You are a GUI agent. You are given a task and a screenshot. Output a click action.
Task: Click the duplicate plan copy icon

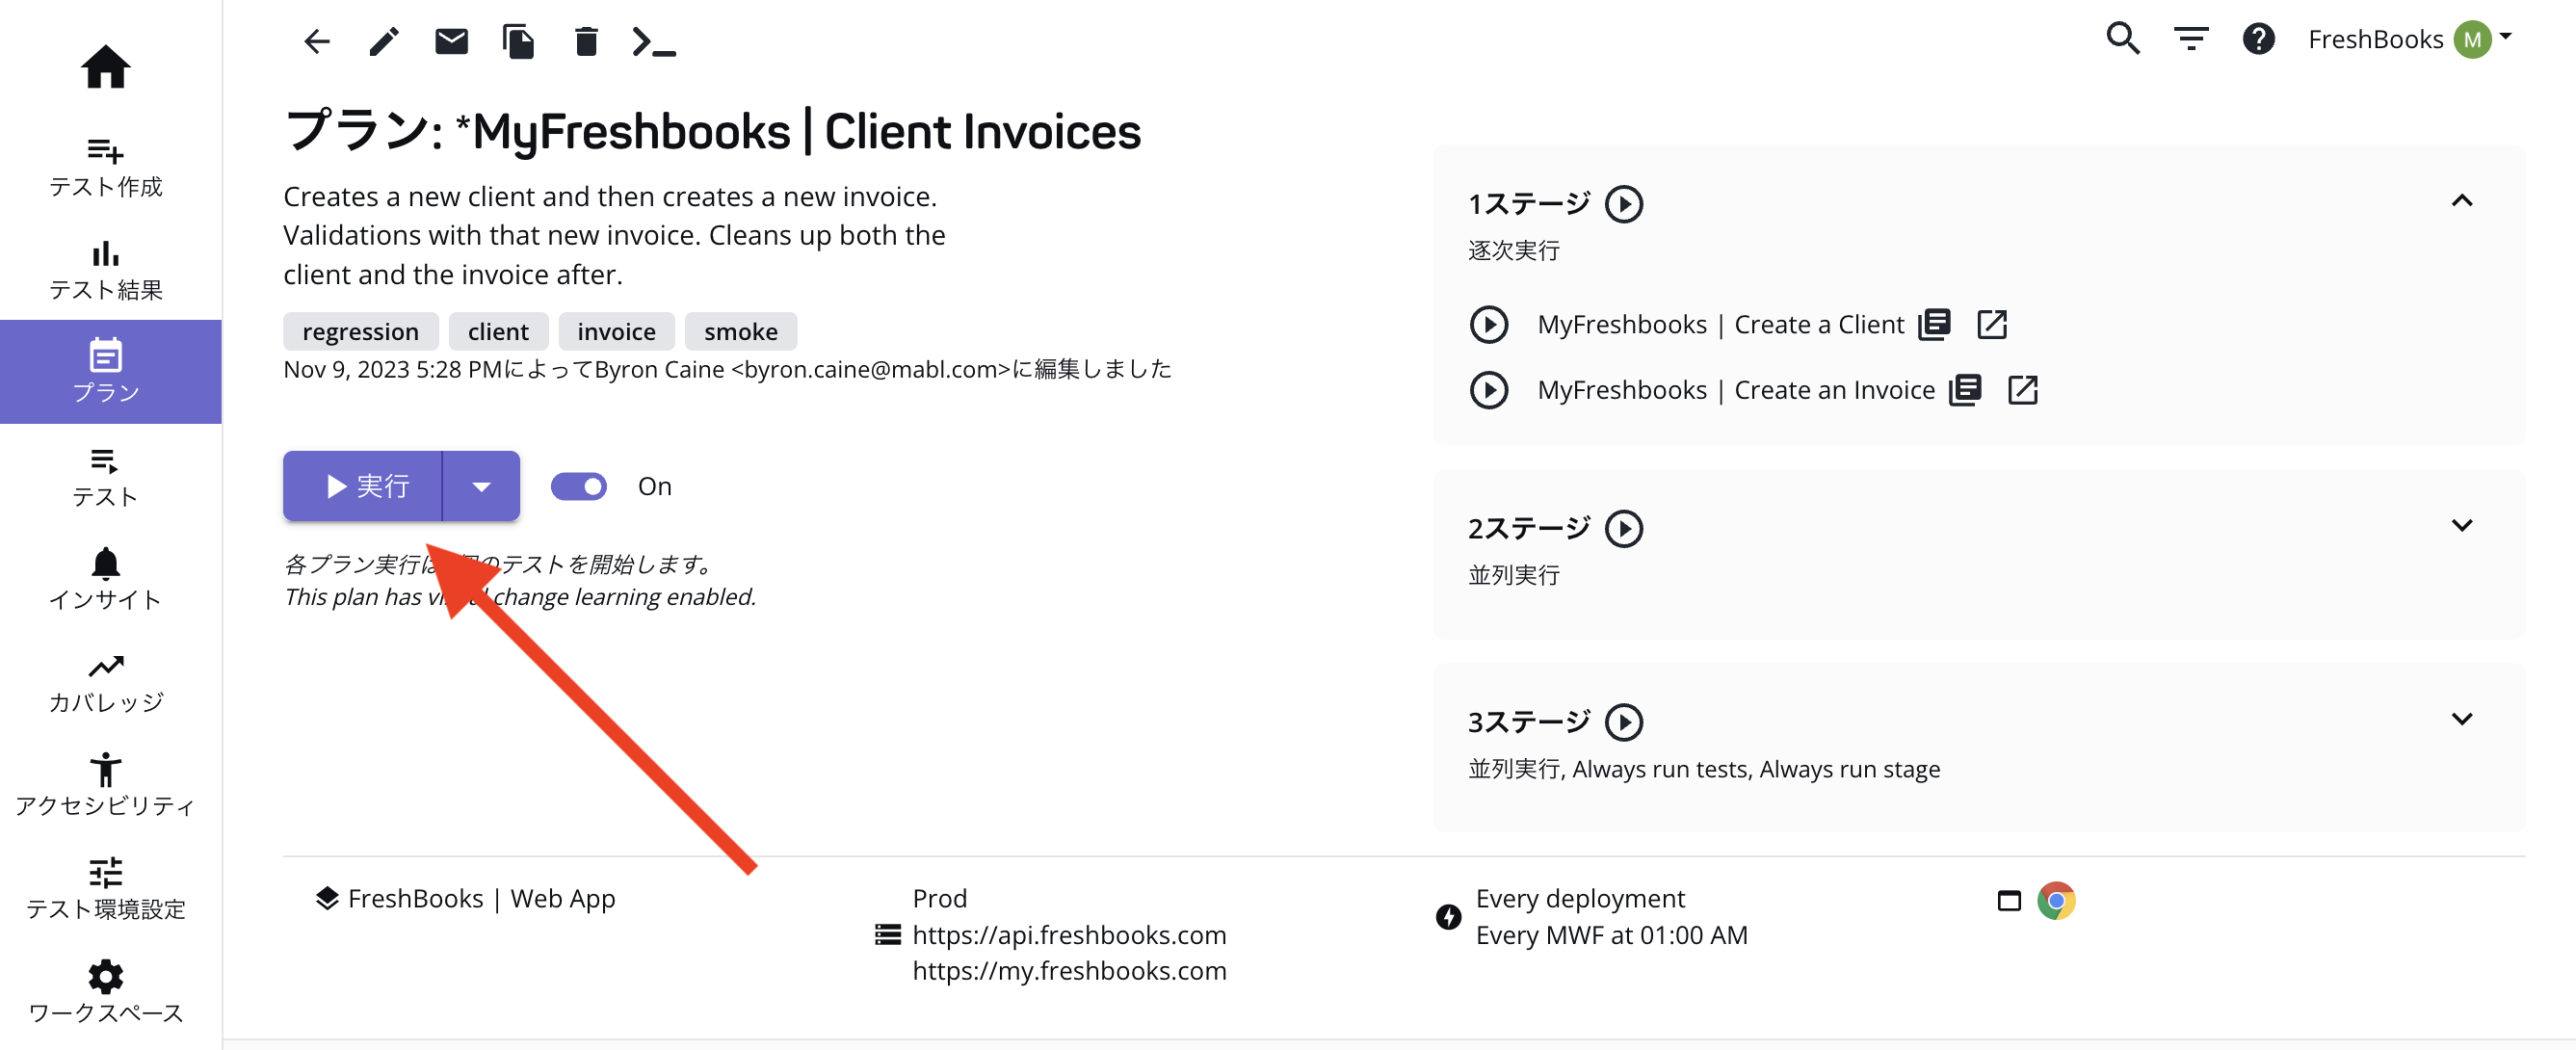(x=518, y=41)
